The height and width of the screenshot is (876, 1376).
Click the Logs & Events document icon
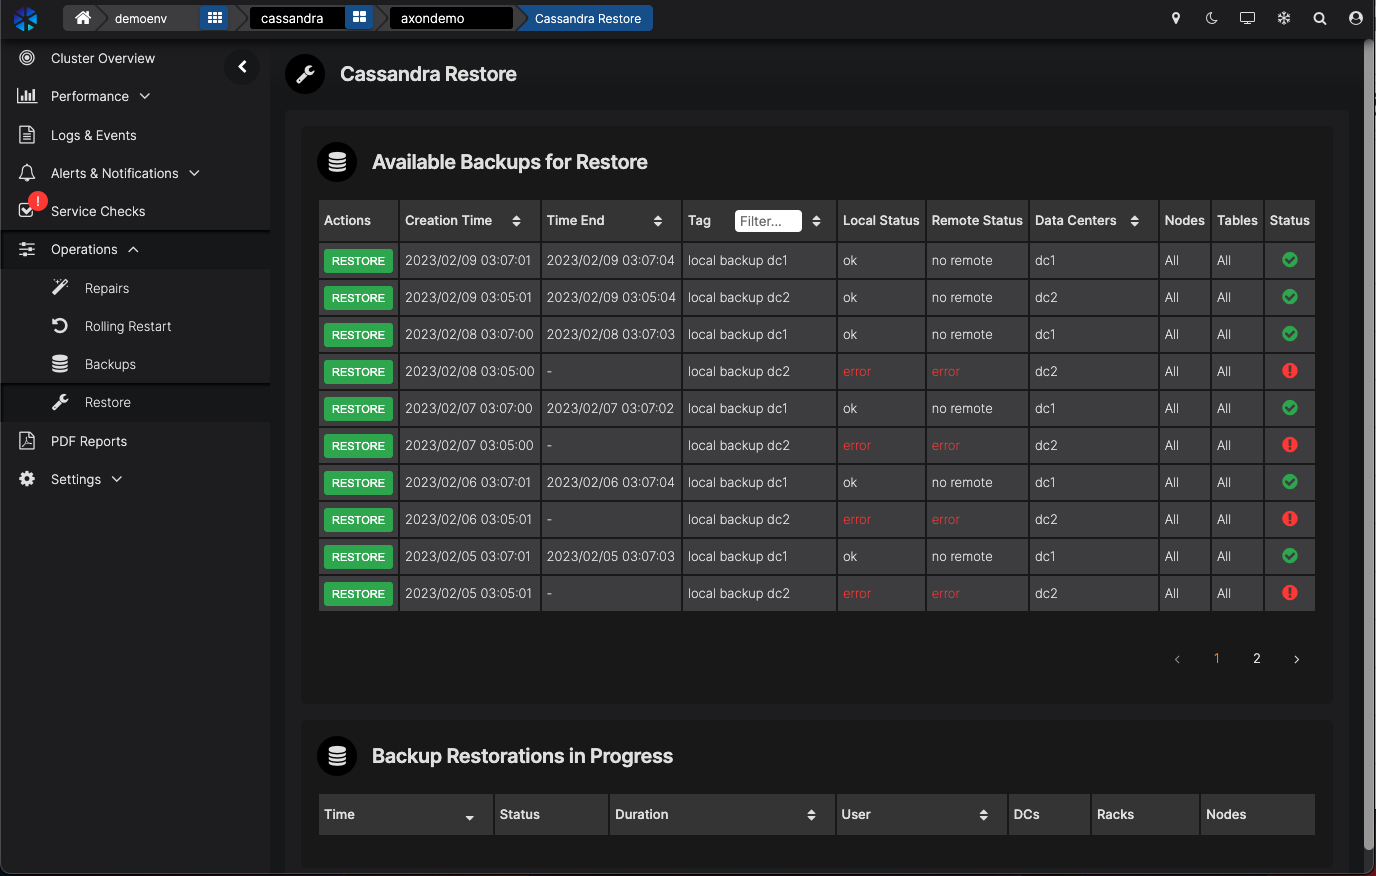tap(27, 135)
